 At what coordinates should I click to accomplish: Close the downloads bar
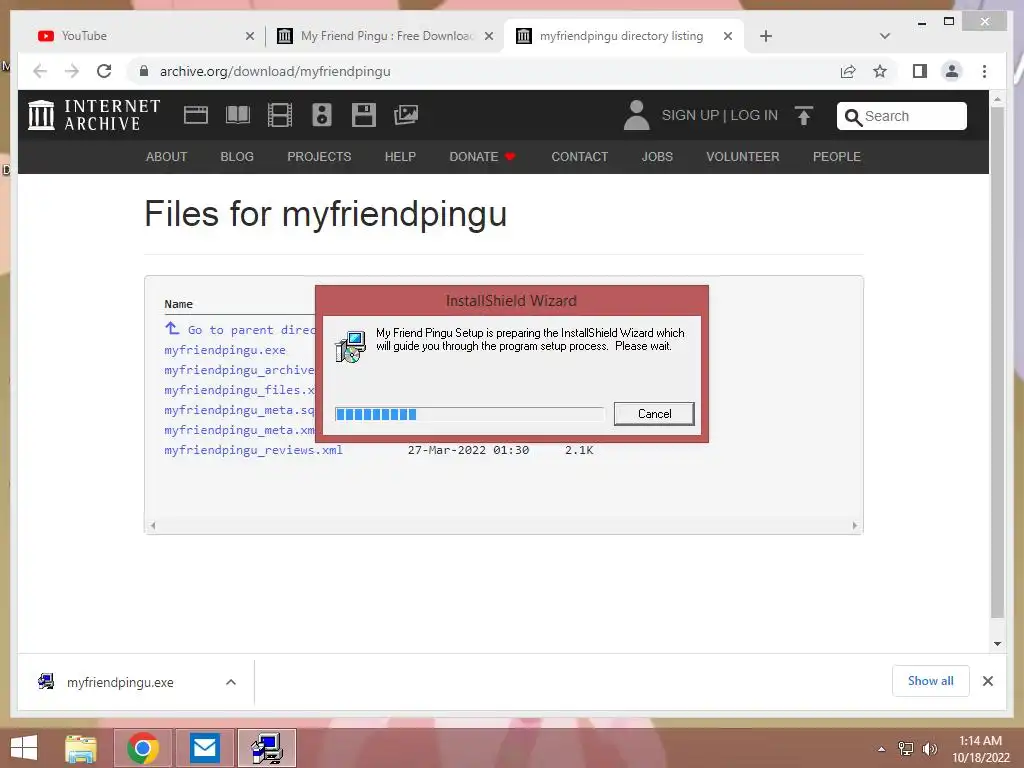pyautogui.click(x=988, y=681)
